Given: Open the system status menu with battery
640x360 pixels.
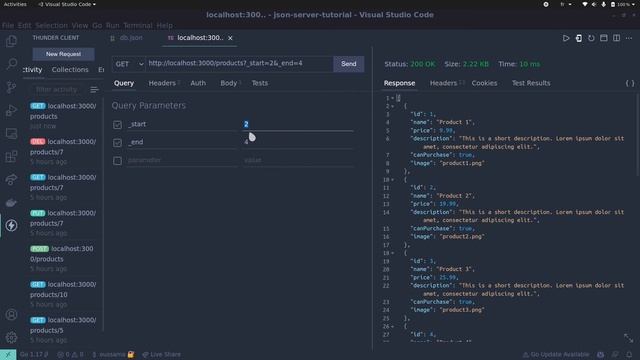Looking at the screenshot, I should coord(608,4).
